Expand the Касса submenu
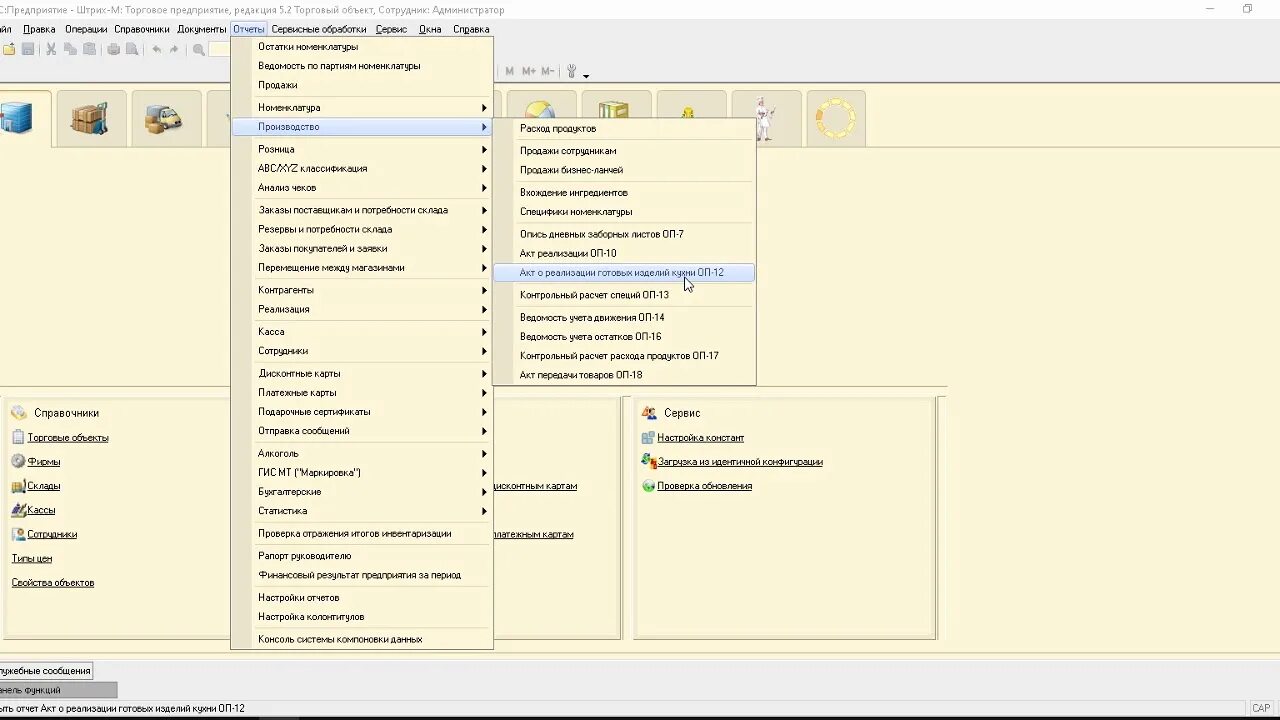 click(x=362, y=331)
